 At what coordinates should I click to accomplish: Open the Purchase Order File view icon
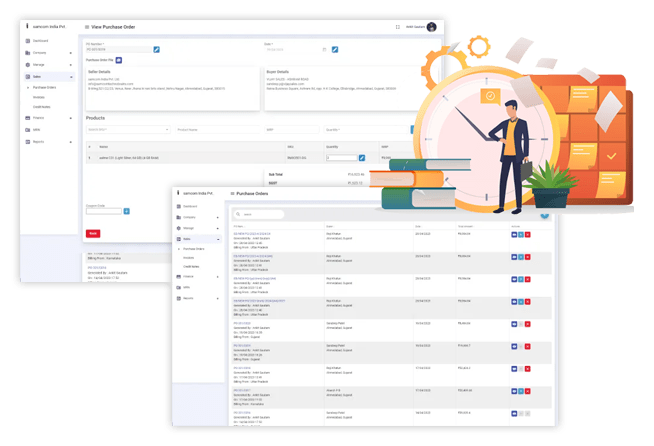[x=118, y=61]
